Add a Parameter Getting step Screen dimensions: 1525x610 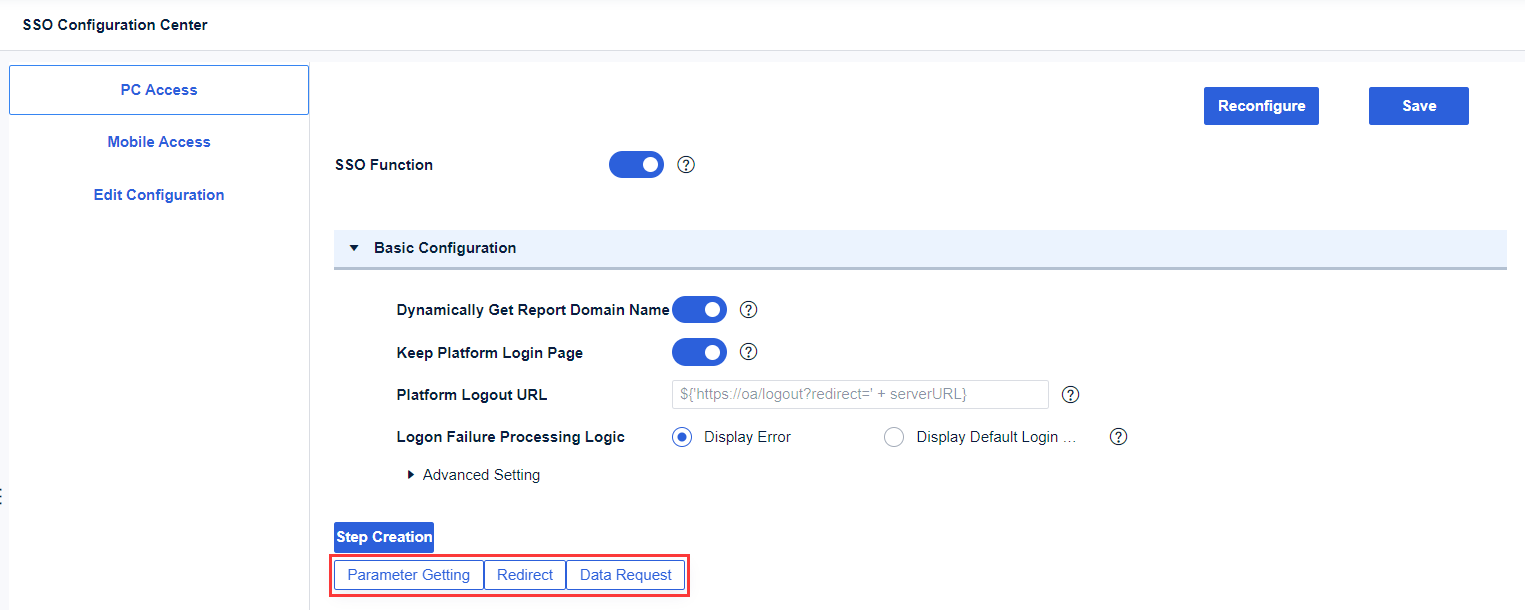click(x=408, y=575)
